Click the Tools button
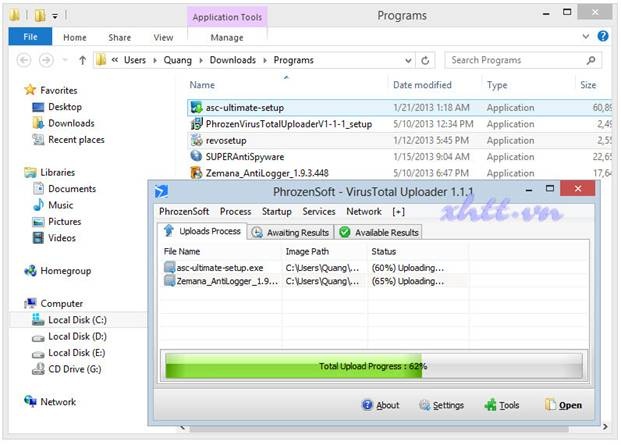The image size is (621, 445). 501,405
